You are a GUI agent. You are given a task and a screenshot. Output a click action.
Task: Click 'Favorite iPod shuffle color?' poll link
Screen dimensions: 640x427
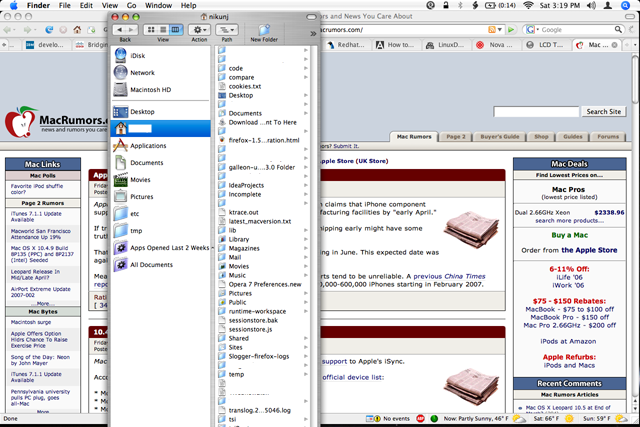[x=37, y=189]
